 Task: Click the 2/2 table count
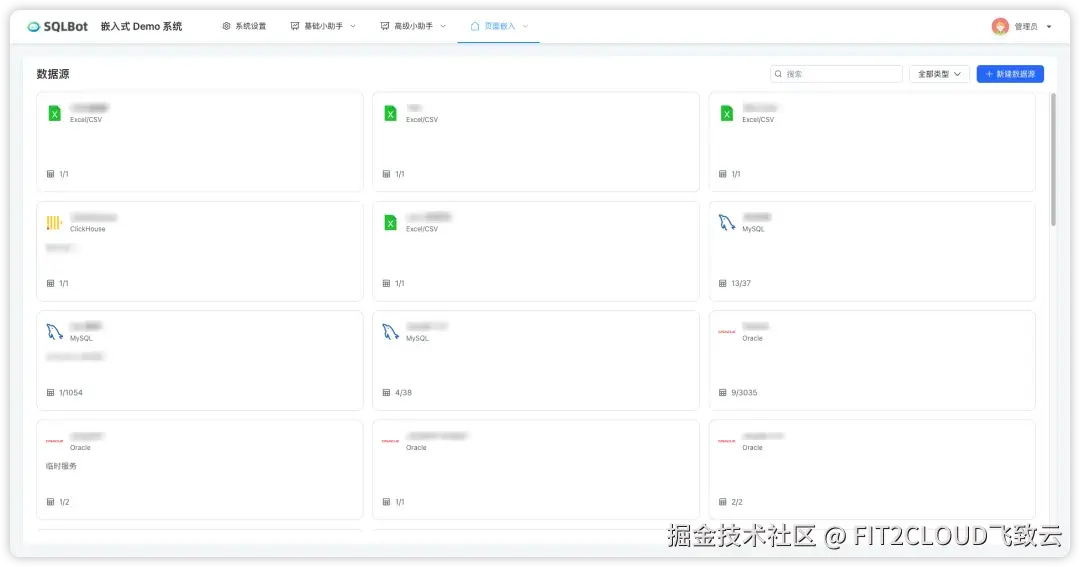(737, 502)
